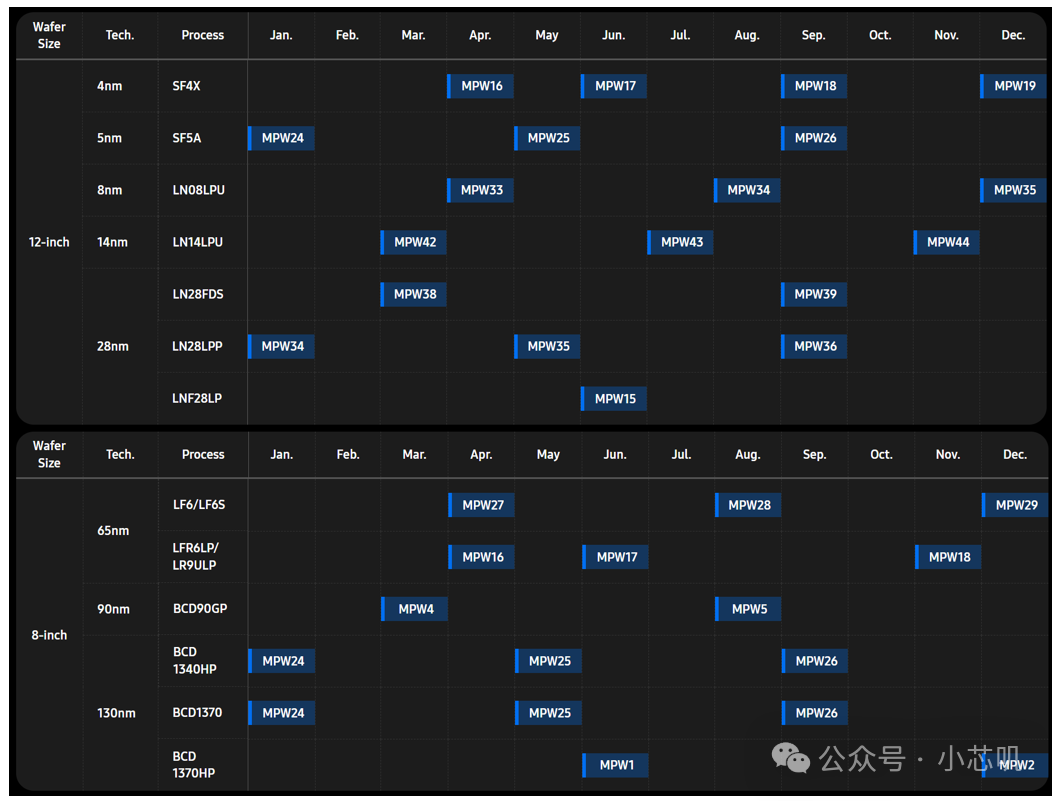This screenshot has width=1056, height=801.
Task: Click MPW36 in the LN28LPP row
Action: click(814, 346)
